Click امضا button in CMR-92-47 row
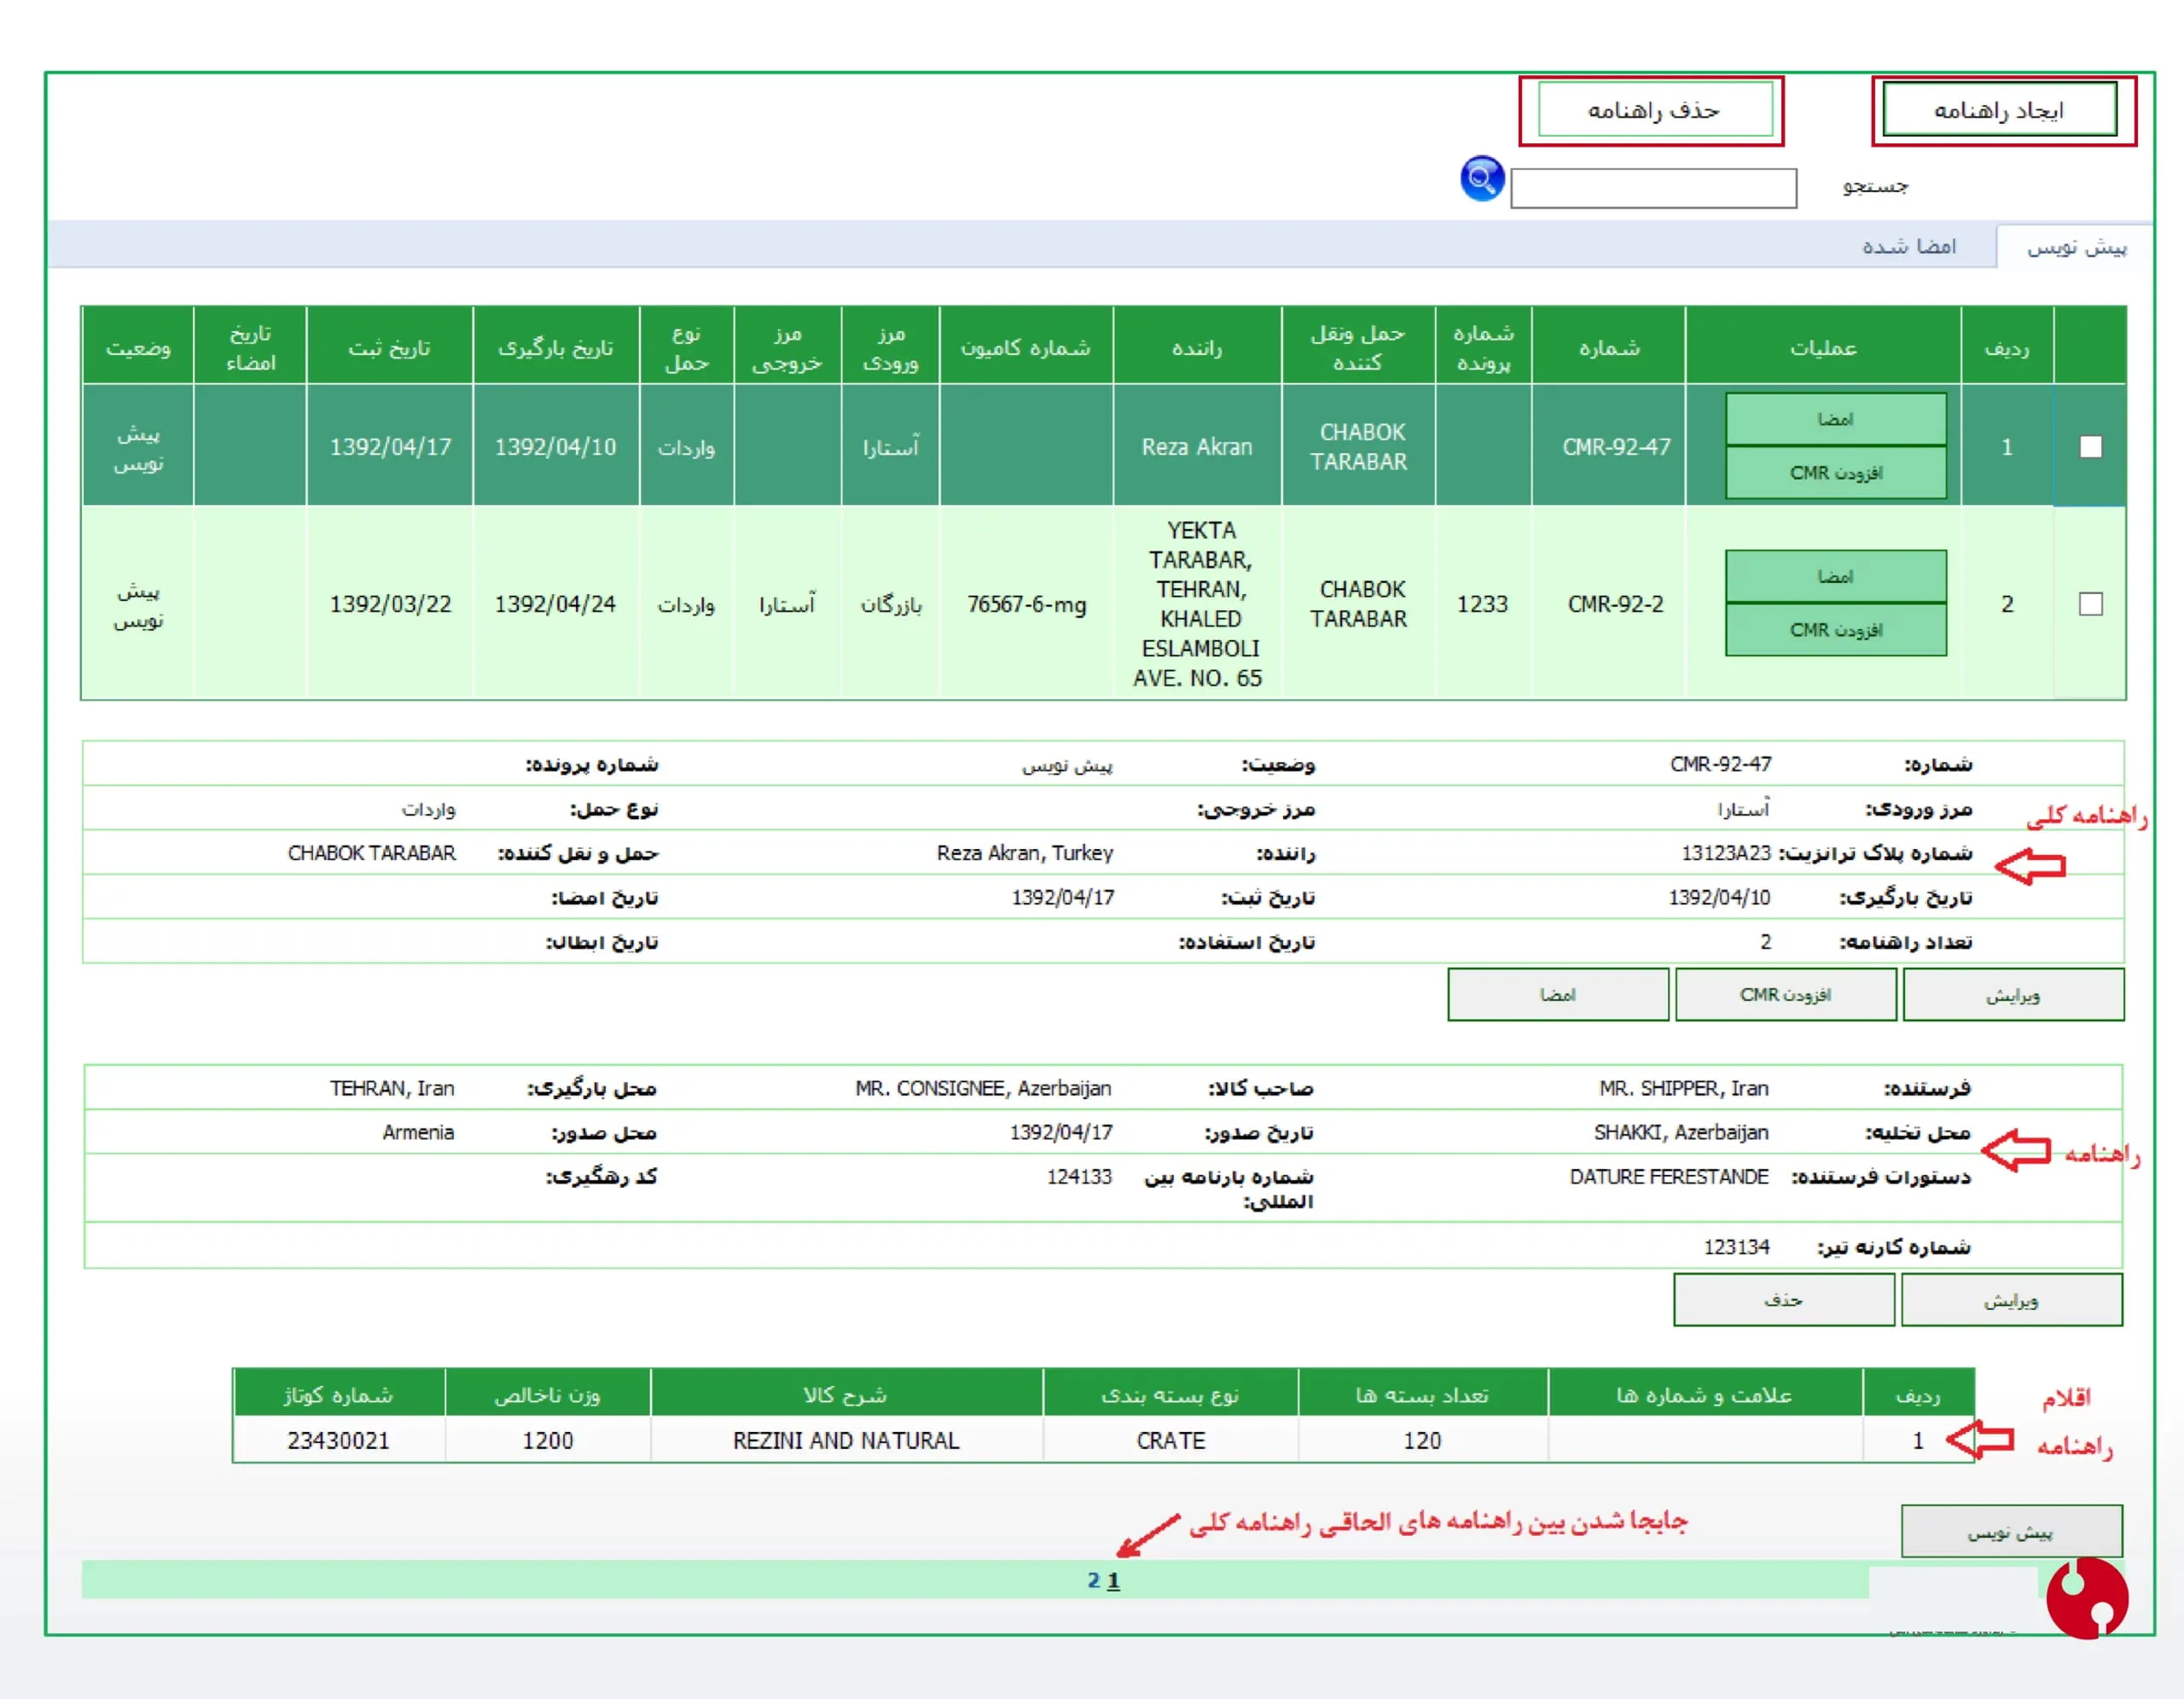The width and height of the screenshot is (2184, 1699). tap(1836, 419)
